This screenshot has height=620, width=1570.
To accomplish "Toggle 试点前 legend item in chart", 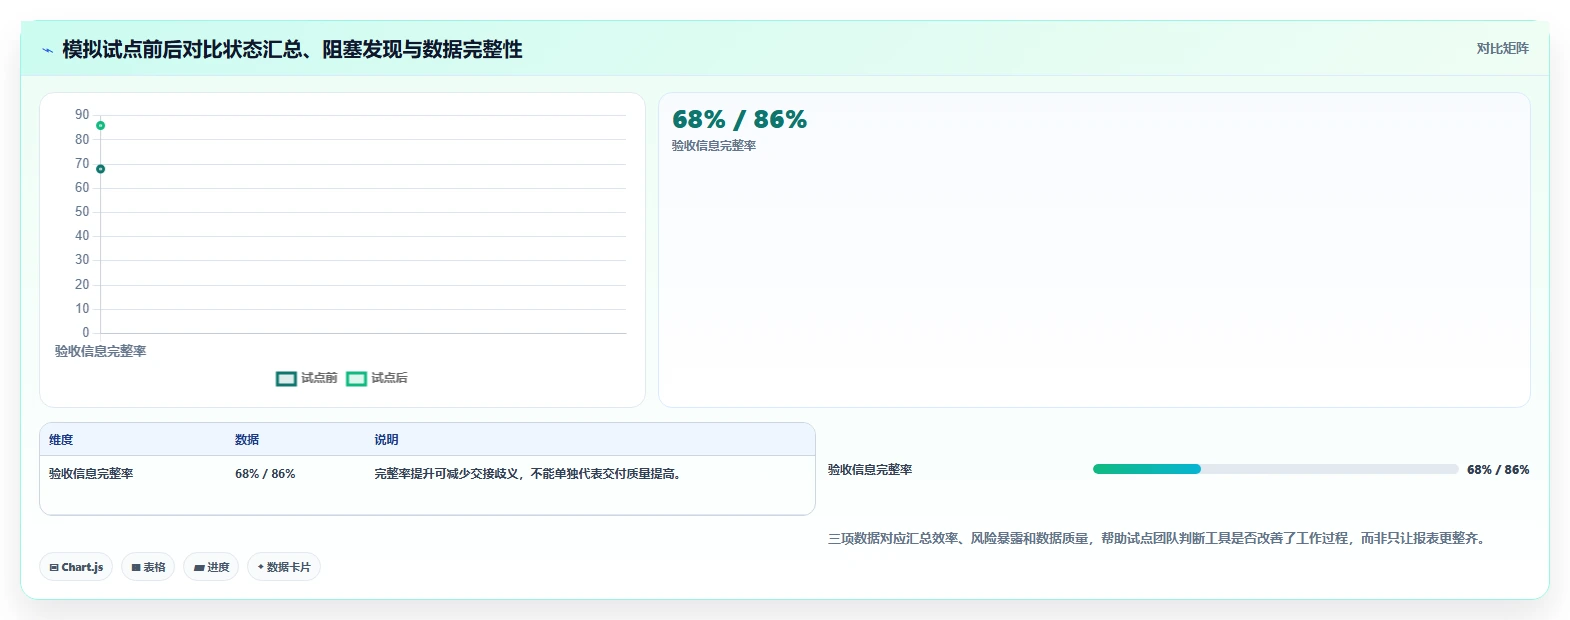I will tap(307, 378).
